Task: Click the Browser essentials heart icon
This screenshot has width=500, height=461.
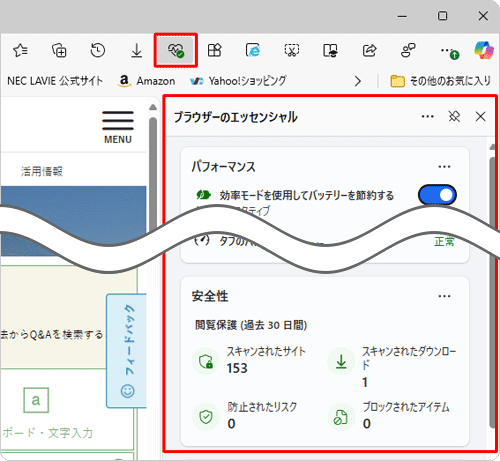Action: [x=176, y=51]
